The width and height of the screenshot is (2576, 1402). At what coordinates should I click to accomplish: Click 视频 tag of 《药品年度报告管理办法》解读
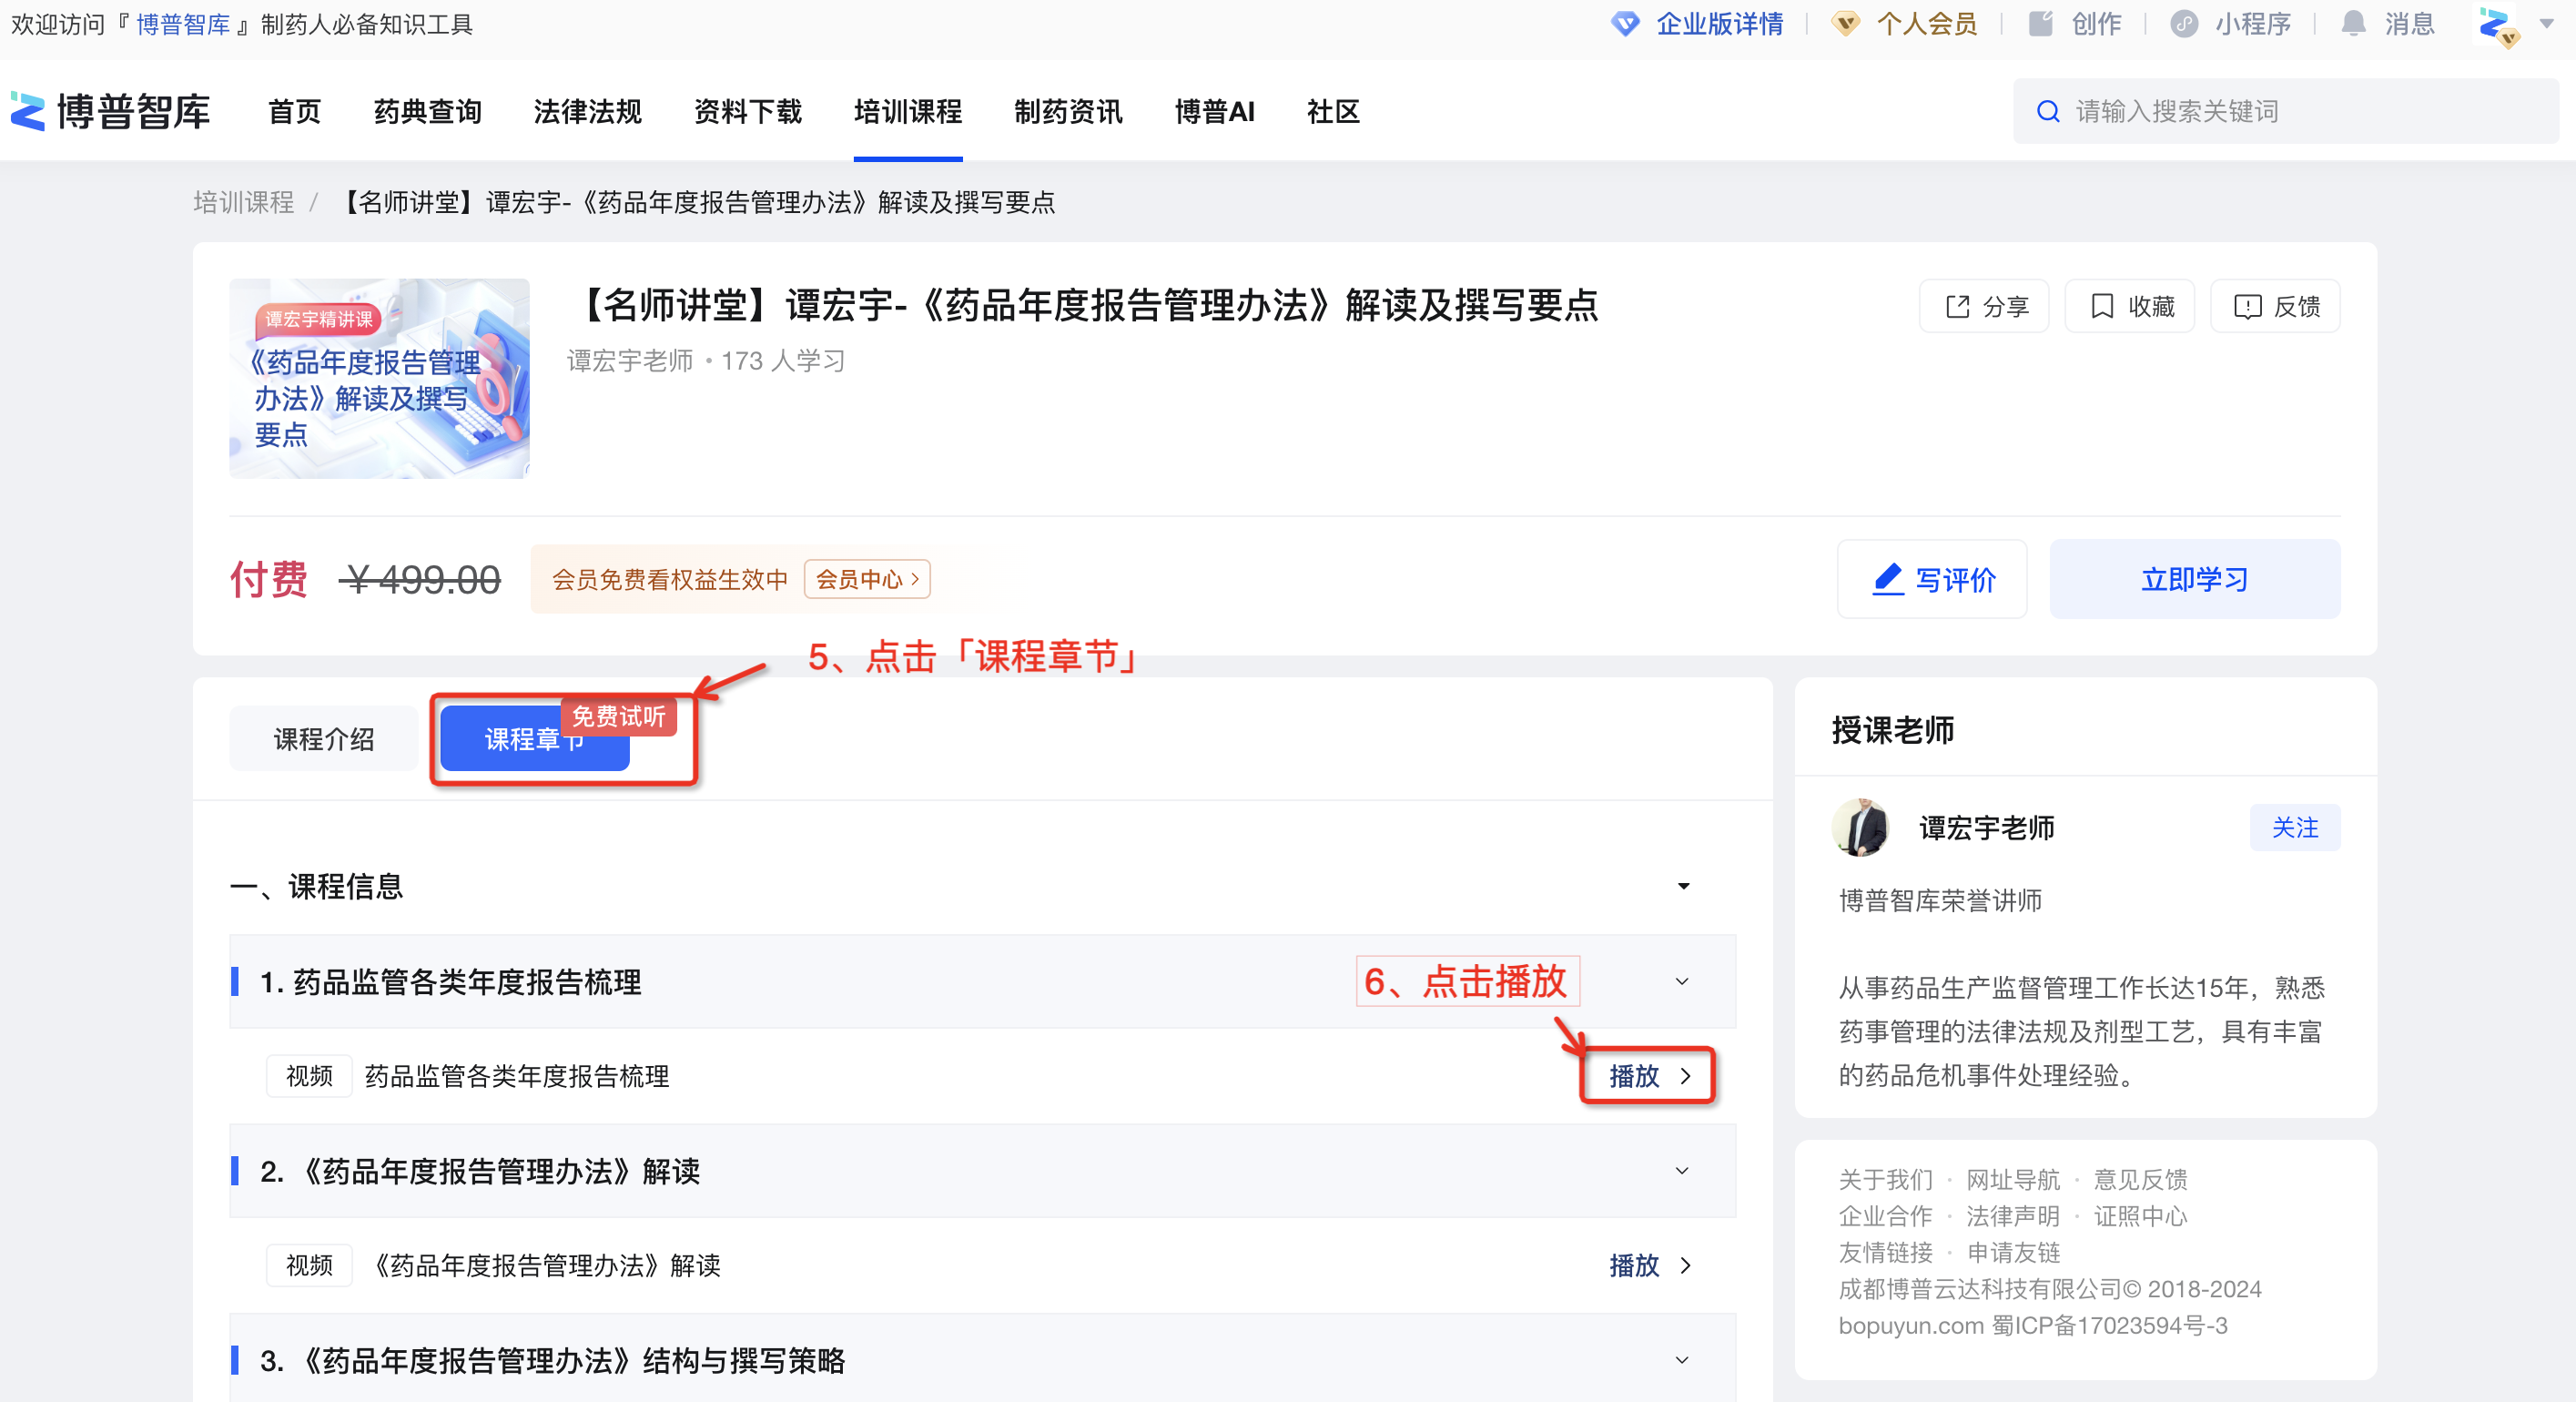pyautogui.click(x=309, y=1266)
